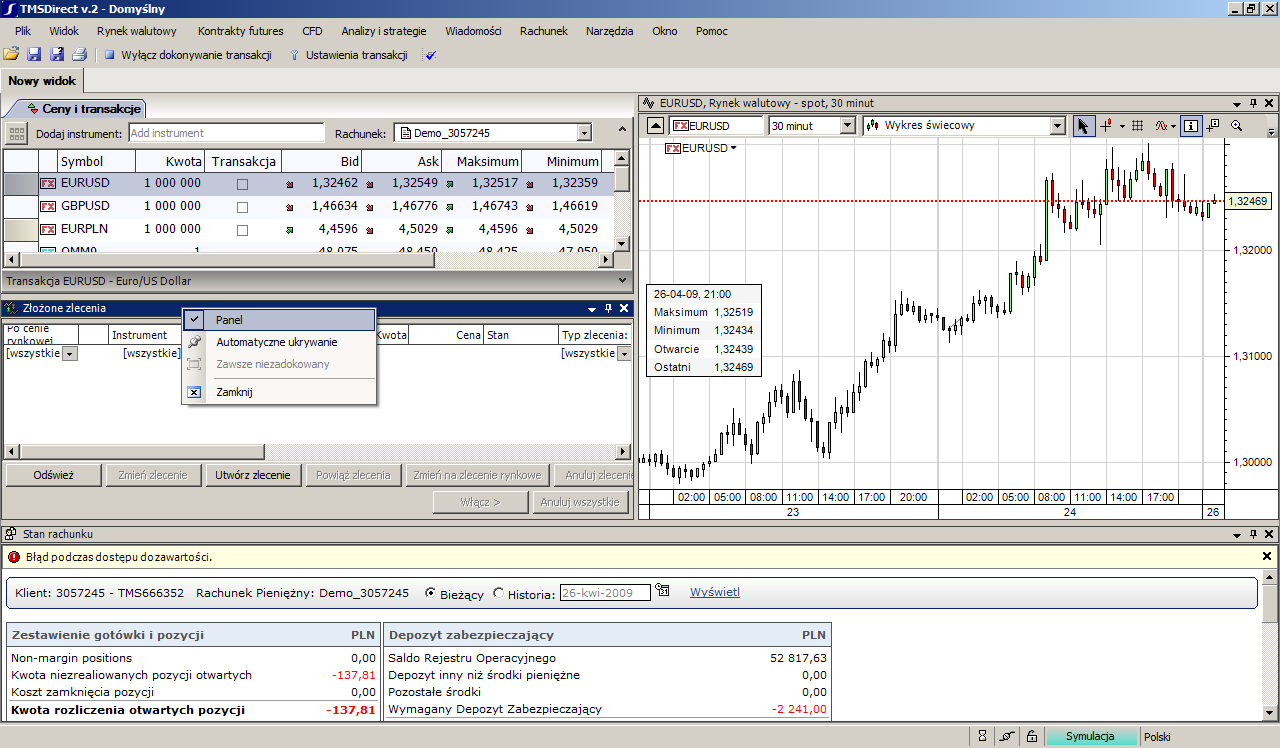Click the Utwórz zlecenie button
1280x749 pixels.
(253, 475)
